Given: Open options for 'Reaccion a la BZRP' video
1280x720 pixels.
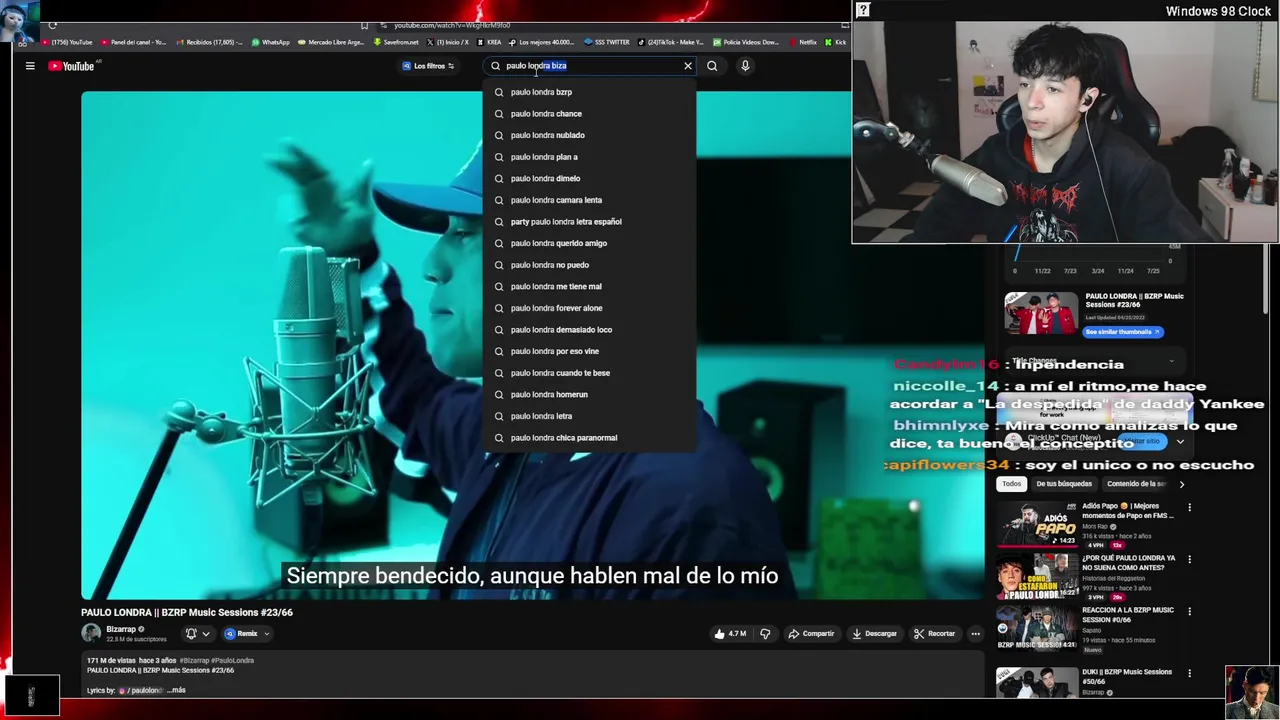Looking at the screenshot, I should 1189,611.
